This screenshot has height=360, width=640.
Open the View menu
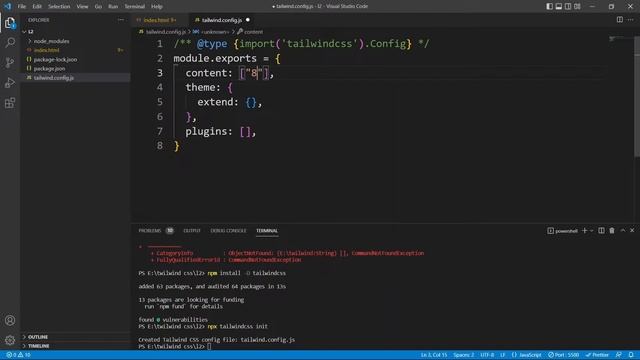point(82,6)
